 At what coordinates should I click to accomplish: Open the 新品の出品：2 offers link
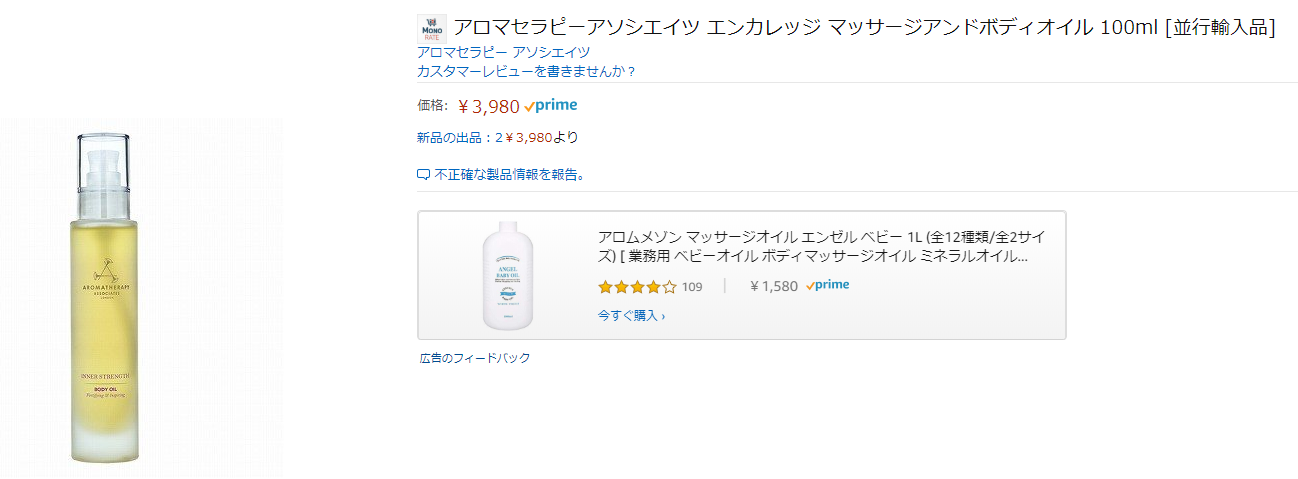coord(459,137)
